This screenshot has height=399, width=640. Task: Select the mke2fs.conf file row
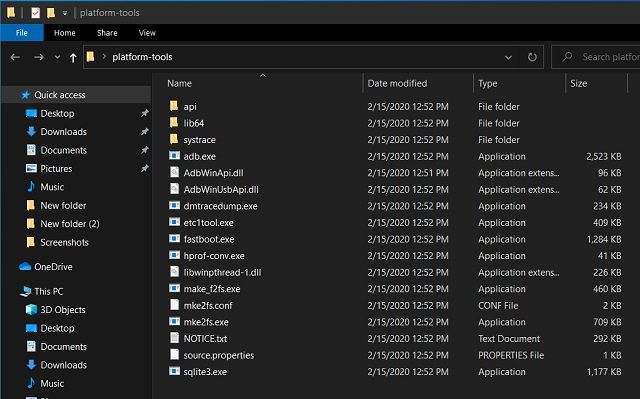(x=395, y=305)
